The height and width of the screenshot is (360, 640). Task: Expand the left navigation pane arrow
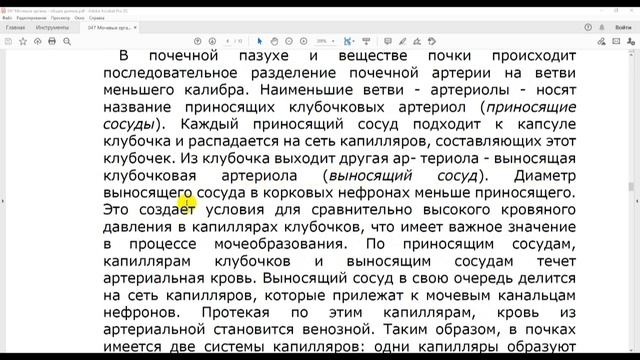click(2, 201)
